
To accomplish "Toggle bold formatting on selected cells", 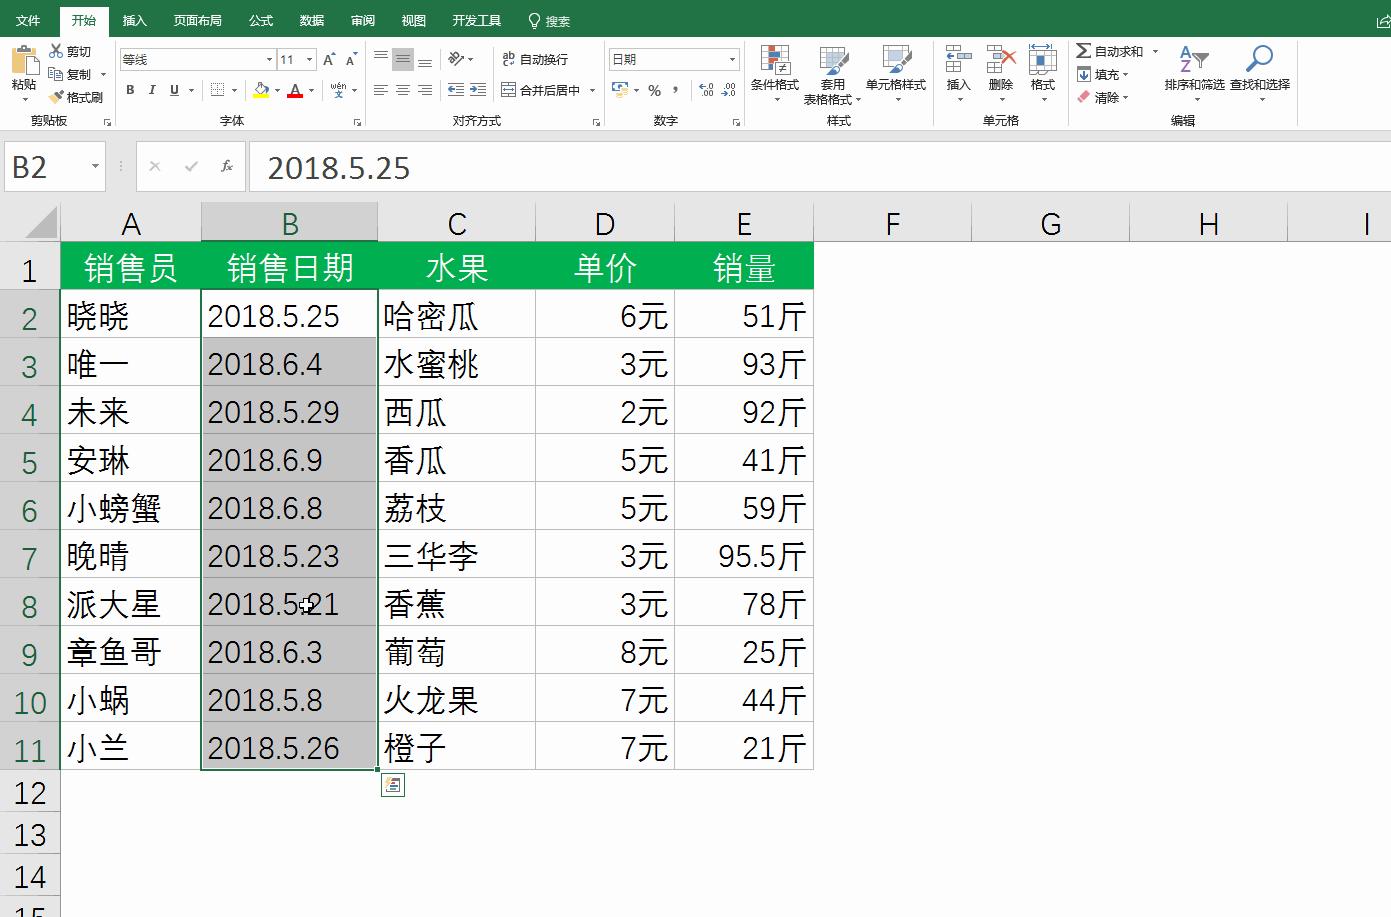I will pos(130,90).
